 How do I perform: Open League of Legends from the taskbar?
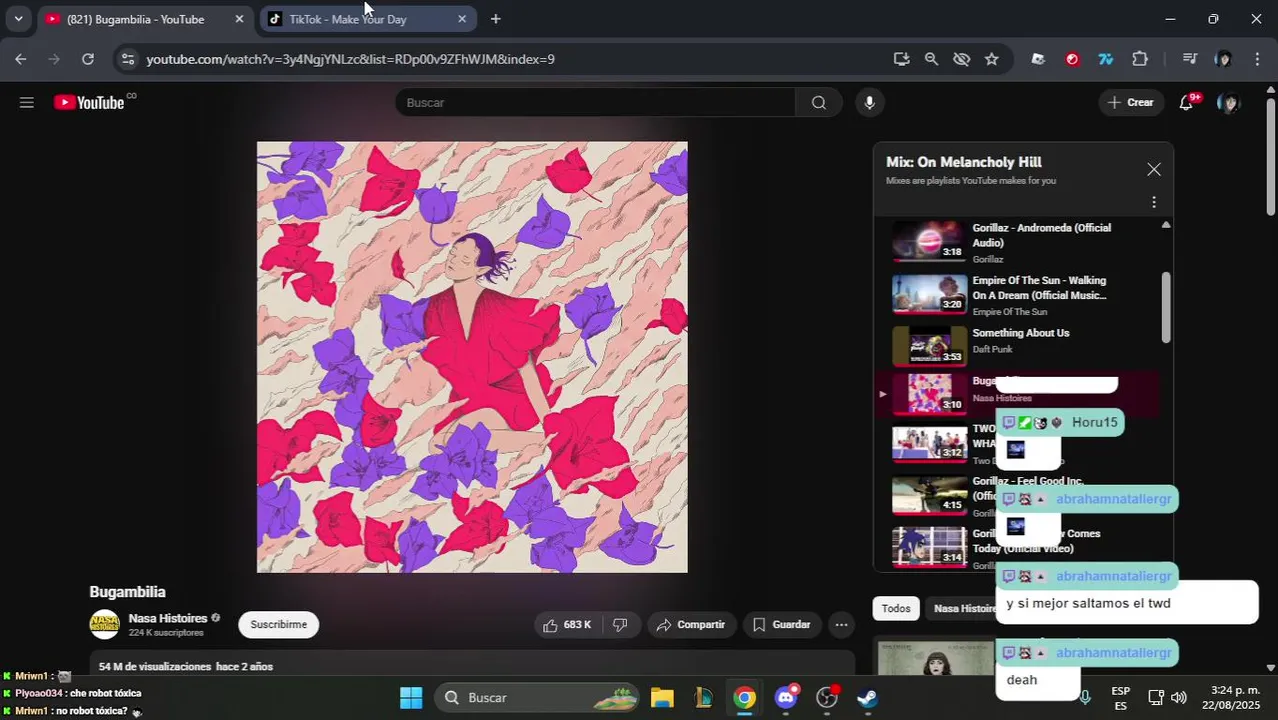tap(703, 698)
